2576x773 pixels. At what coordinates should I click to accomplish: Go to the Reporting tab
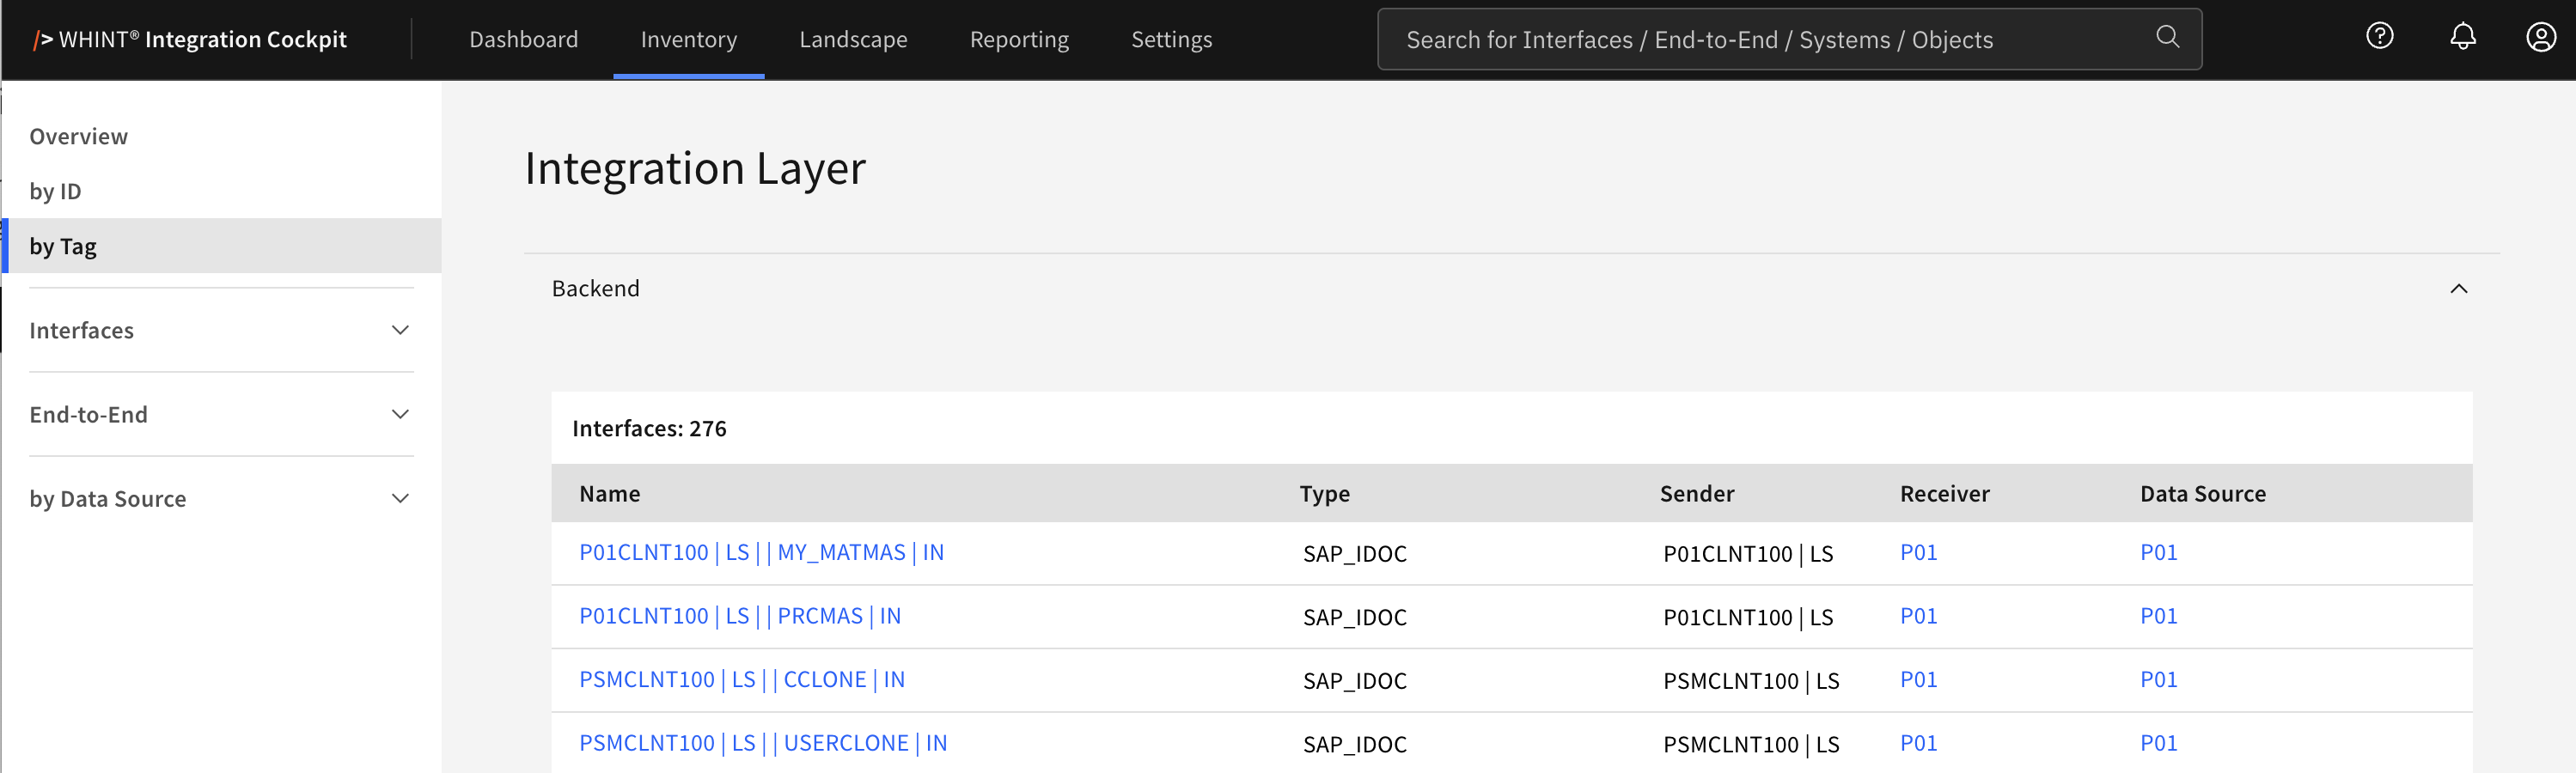click(1018, 40)
